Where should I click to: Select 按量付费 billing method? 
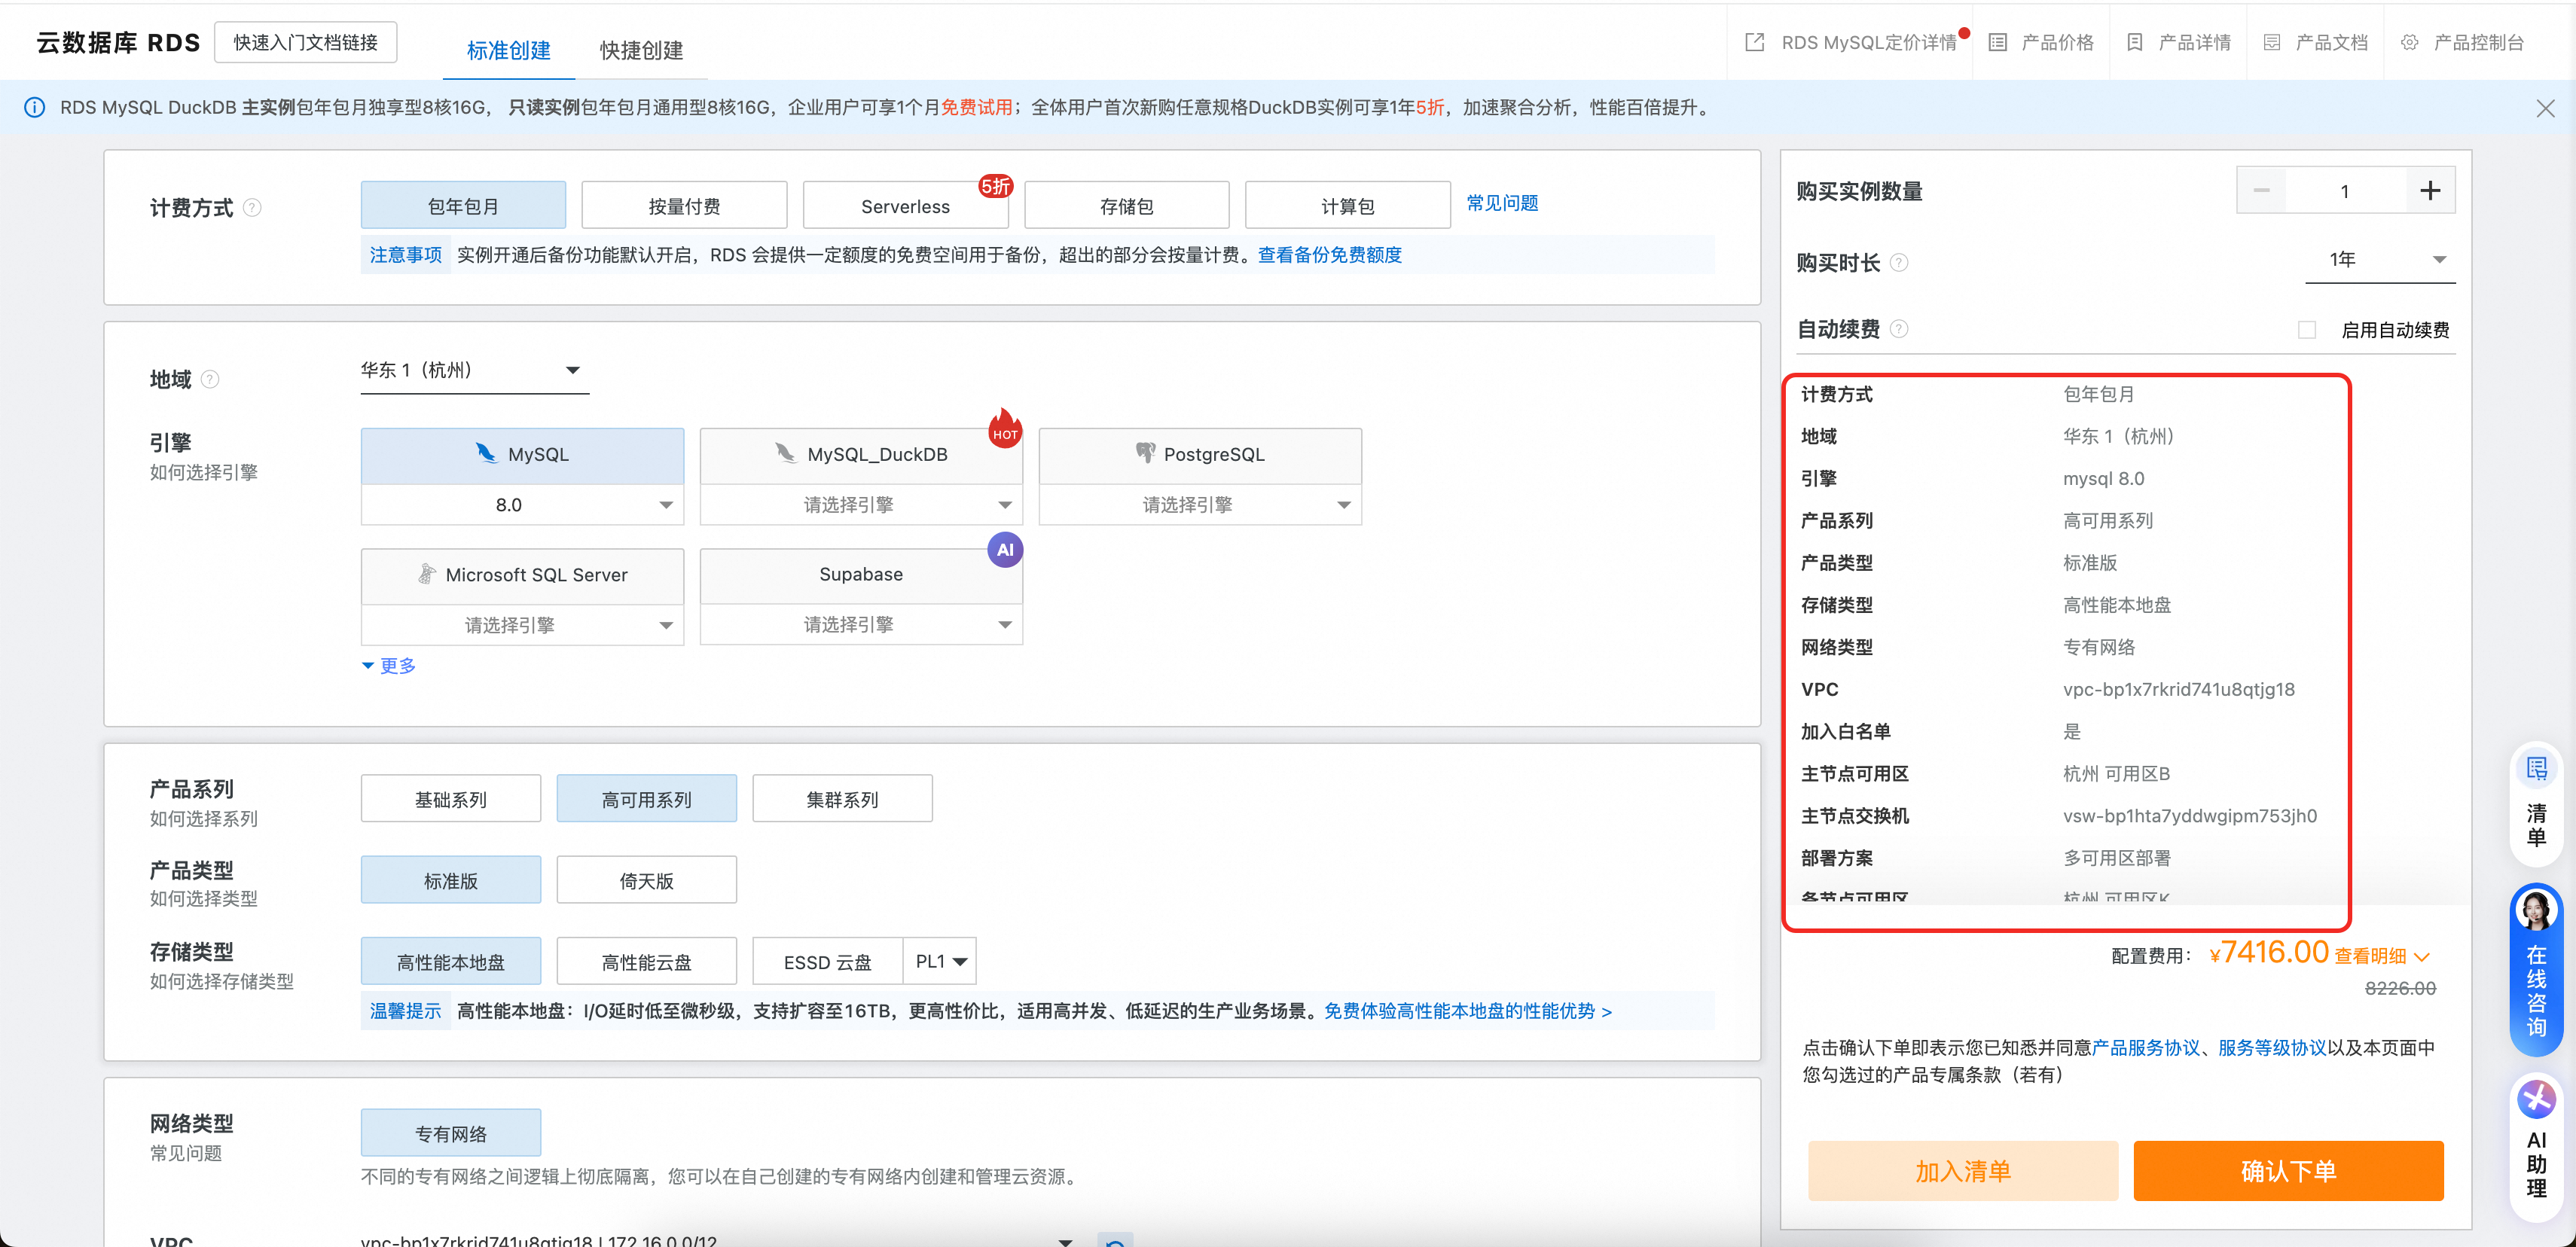pos(684,206)
